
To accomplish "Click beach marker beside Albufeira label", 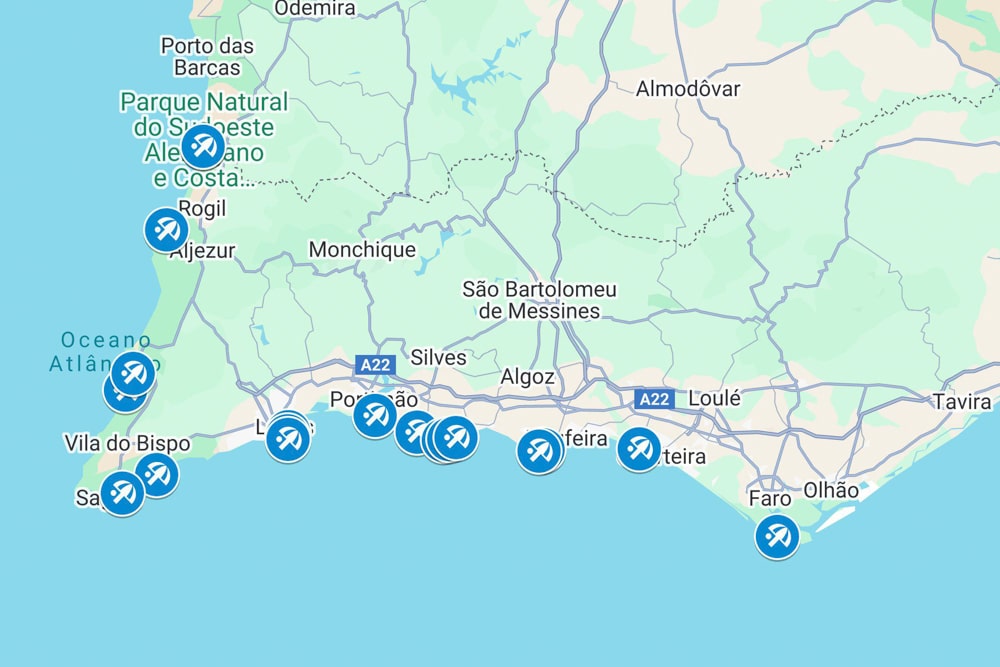I will click(x=539, y=451).
